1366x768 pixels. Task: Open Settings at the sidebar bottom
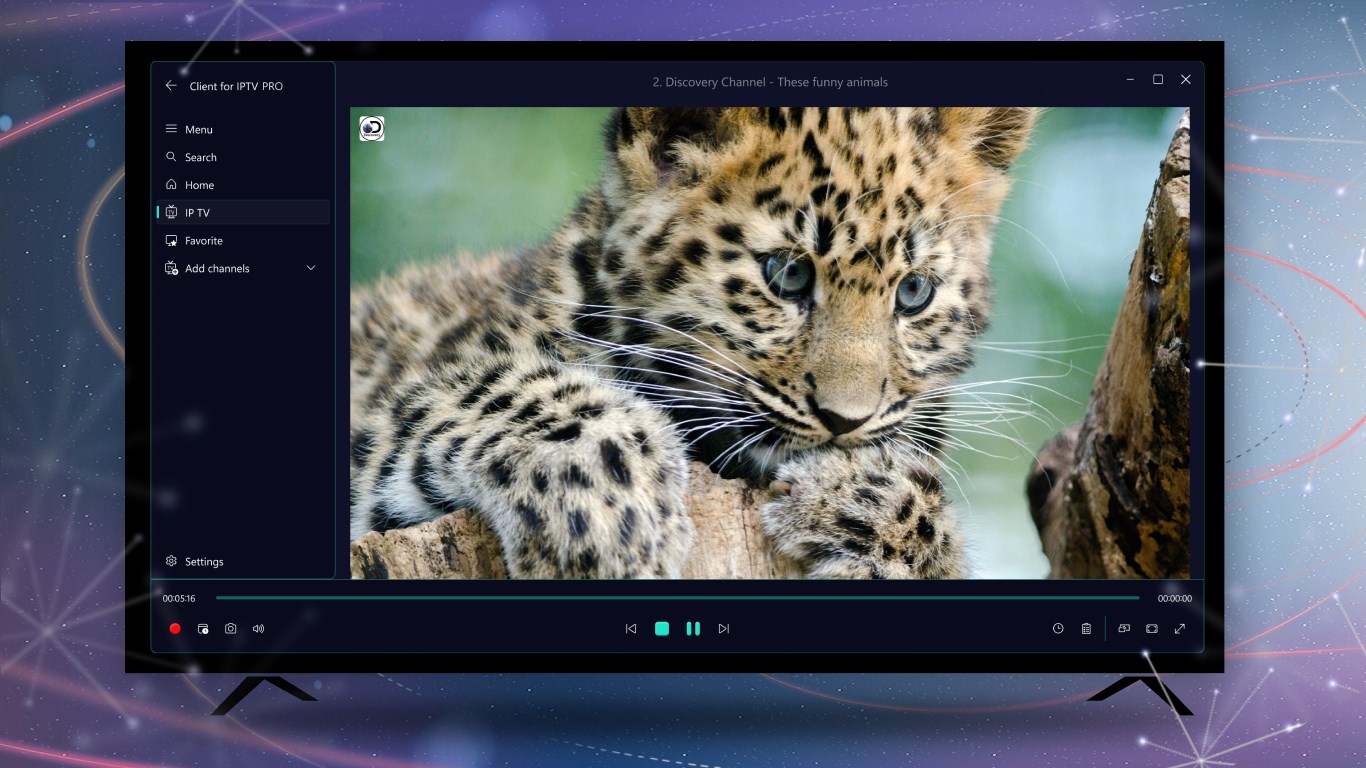(x=244, y=562)
